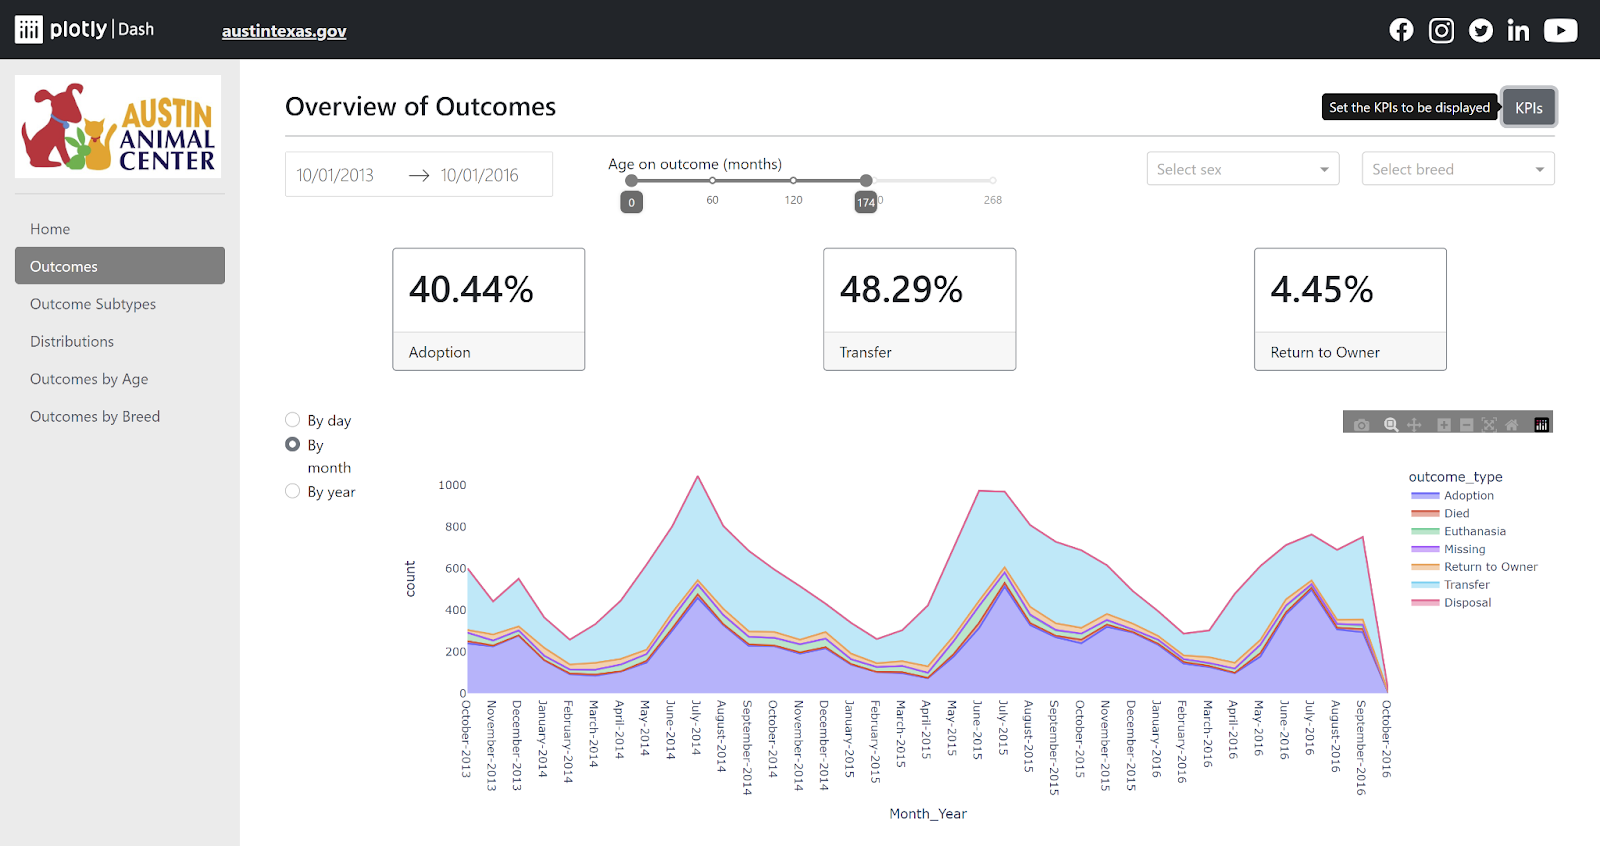
Task: Toggle Euthanasia trace in the legend
Action: pyautogui.click(x=1459, y=532)
